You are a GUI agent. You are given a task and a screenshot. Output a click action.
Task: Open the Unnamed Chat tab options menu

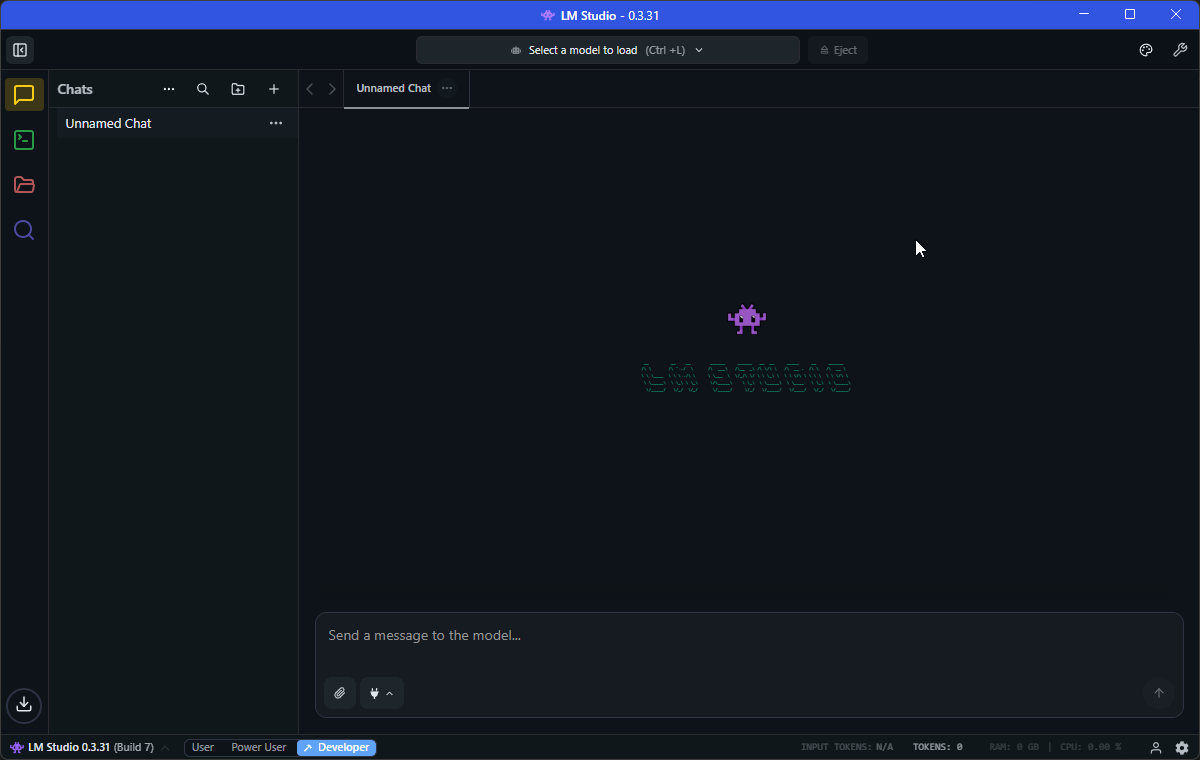(447, 88)
